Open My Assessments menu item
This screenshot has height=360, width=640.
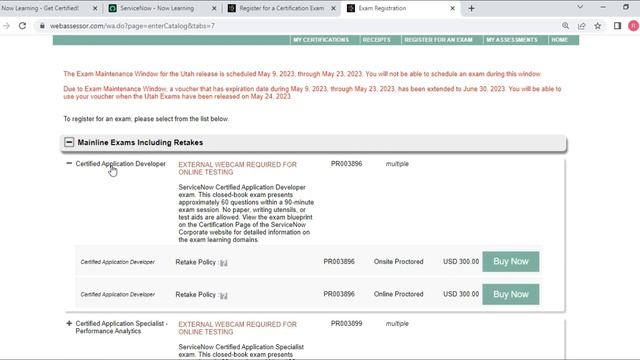point(512,40)
